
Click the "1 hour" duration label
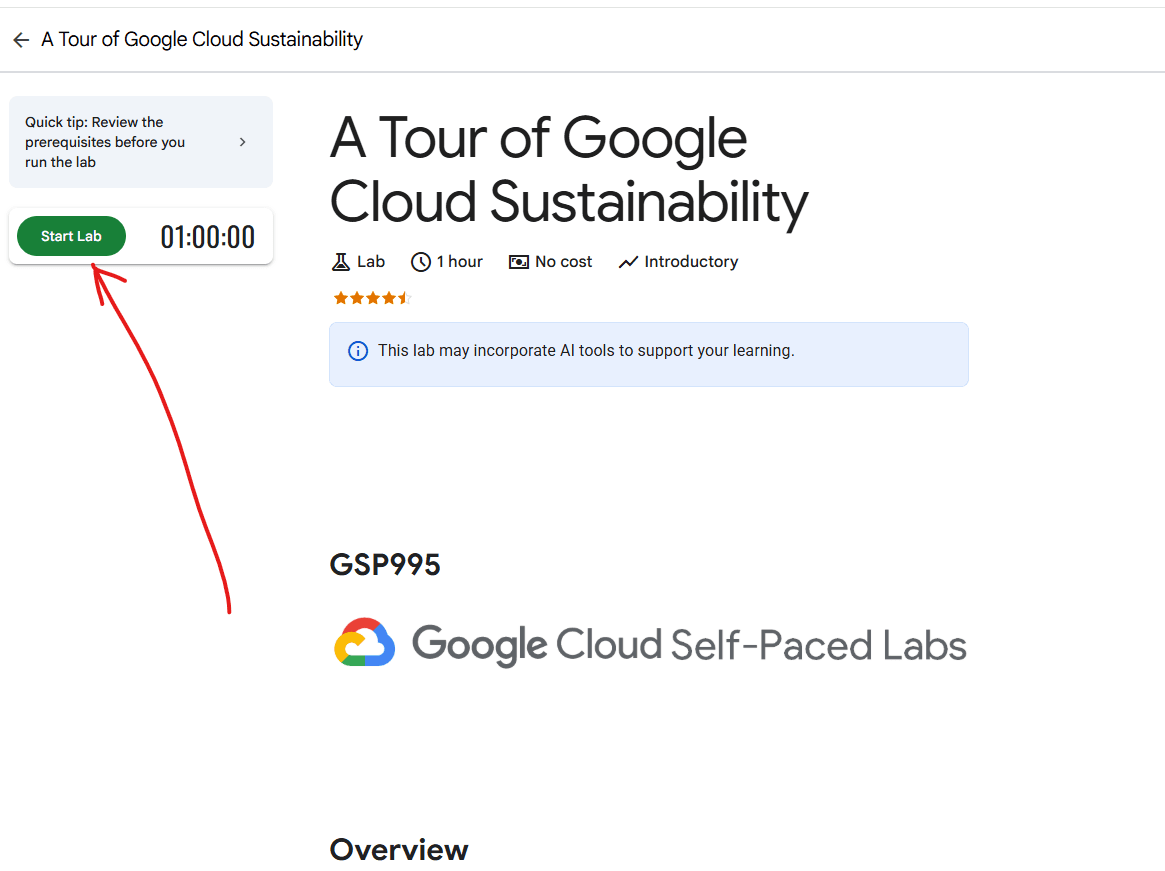(460, 262)
